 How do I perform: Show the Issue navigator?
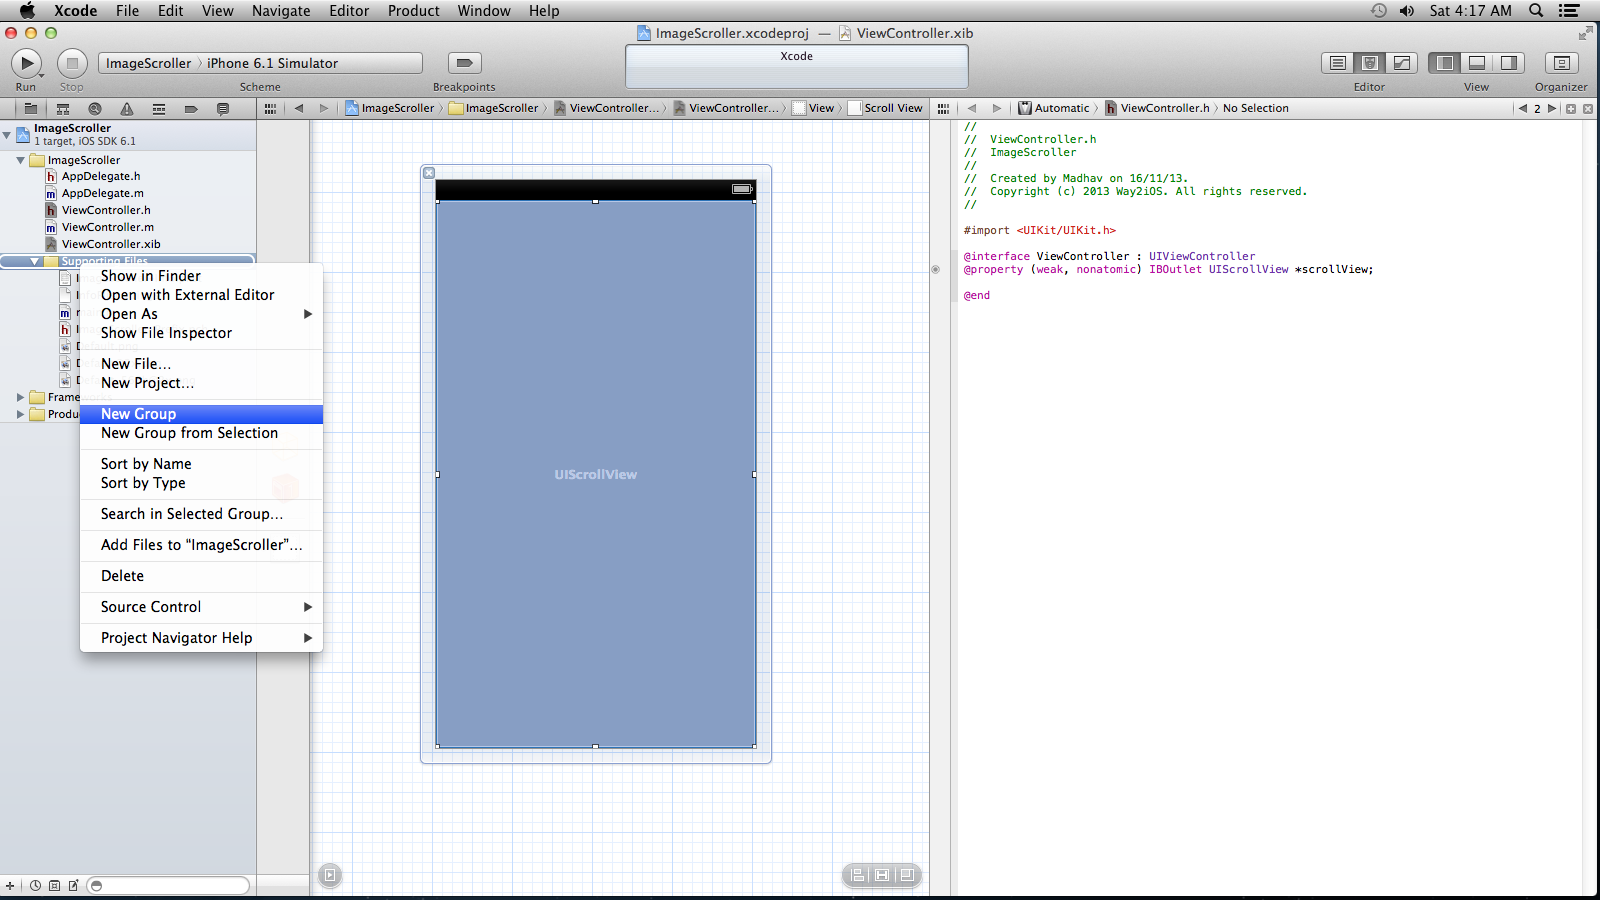tap(127, 109)
